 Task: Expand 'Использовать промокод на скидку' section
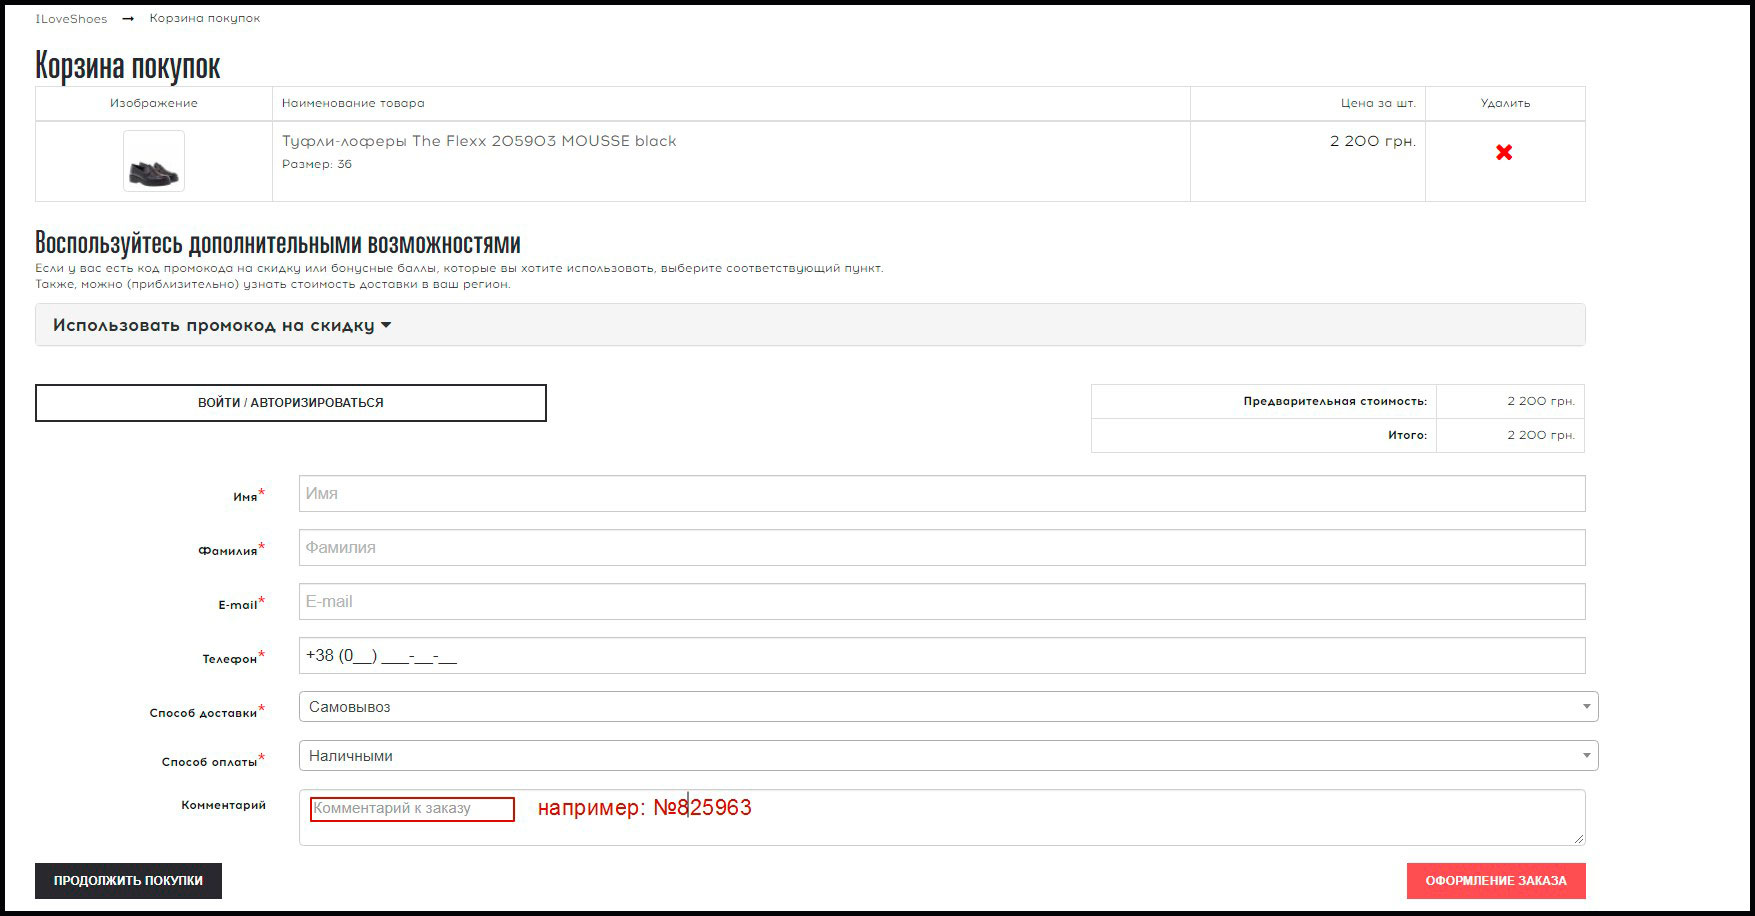coord(810,325)
